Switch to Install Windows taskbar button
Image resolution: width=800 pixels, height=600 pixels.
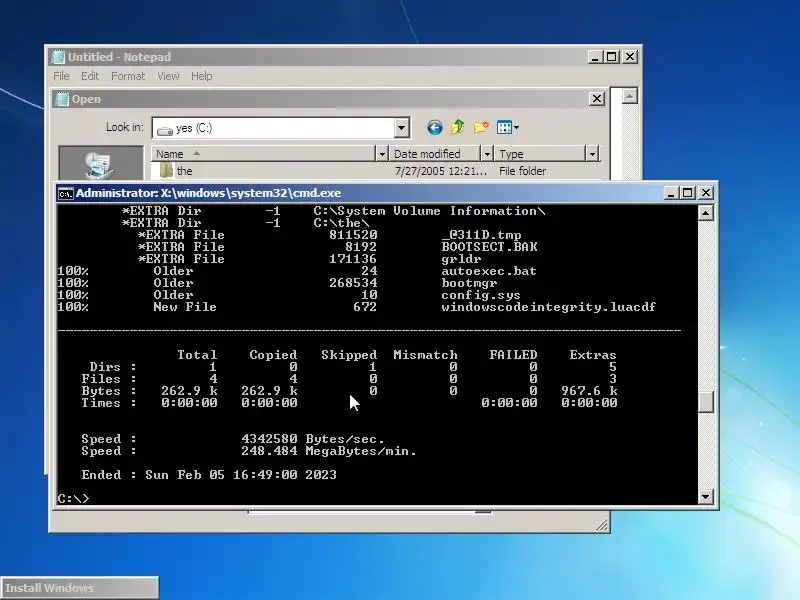pyautogui.click(x=80, y=588)
